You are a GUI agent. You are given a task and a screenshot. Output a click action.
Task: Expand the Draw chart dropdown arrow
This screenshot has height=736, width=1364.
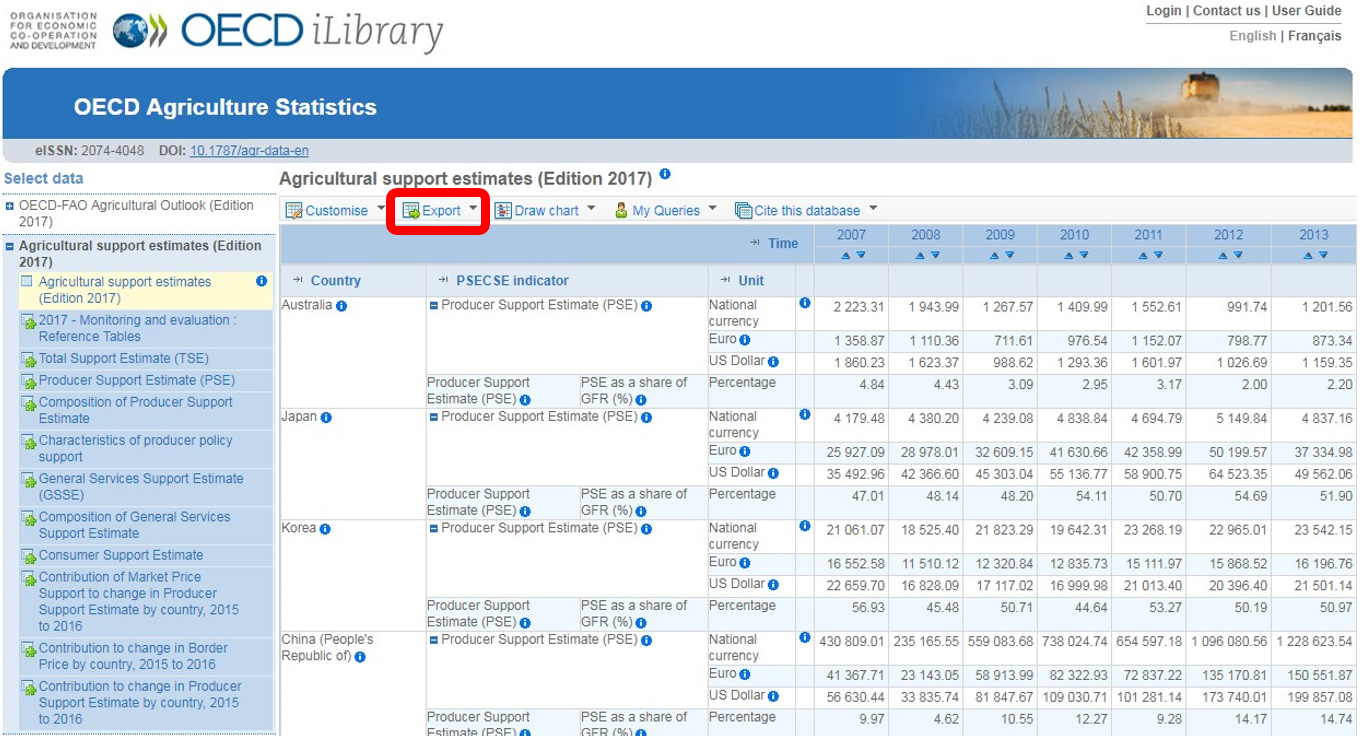pos(591,209)
